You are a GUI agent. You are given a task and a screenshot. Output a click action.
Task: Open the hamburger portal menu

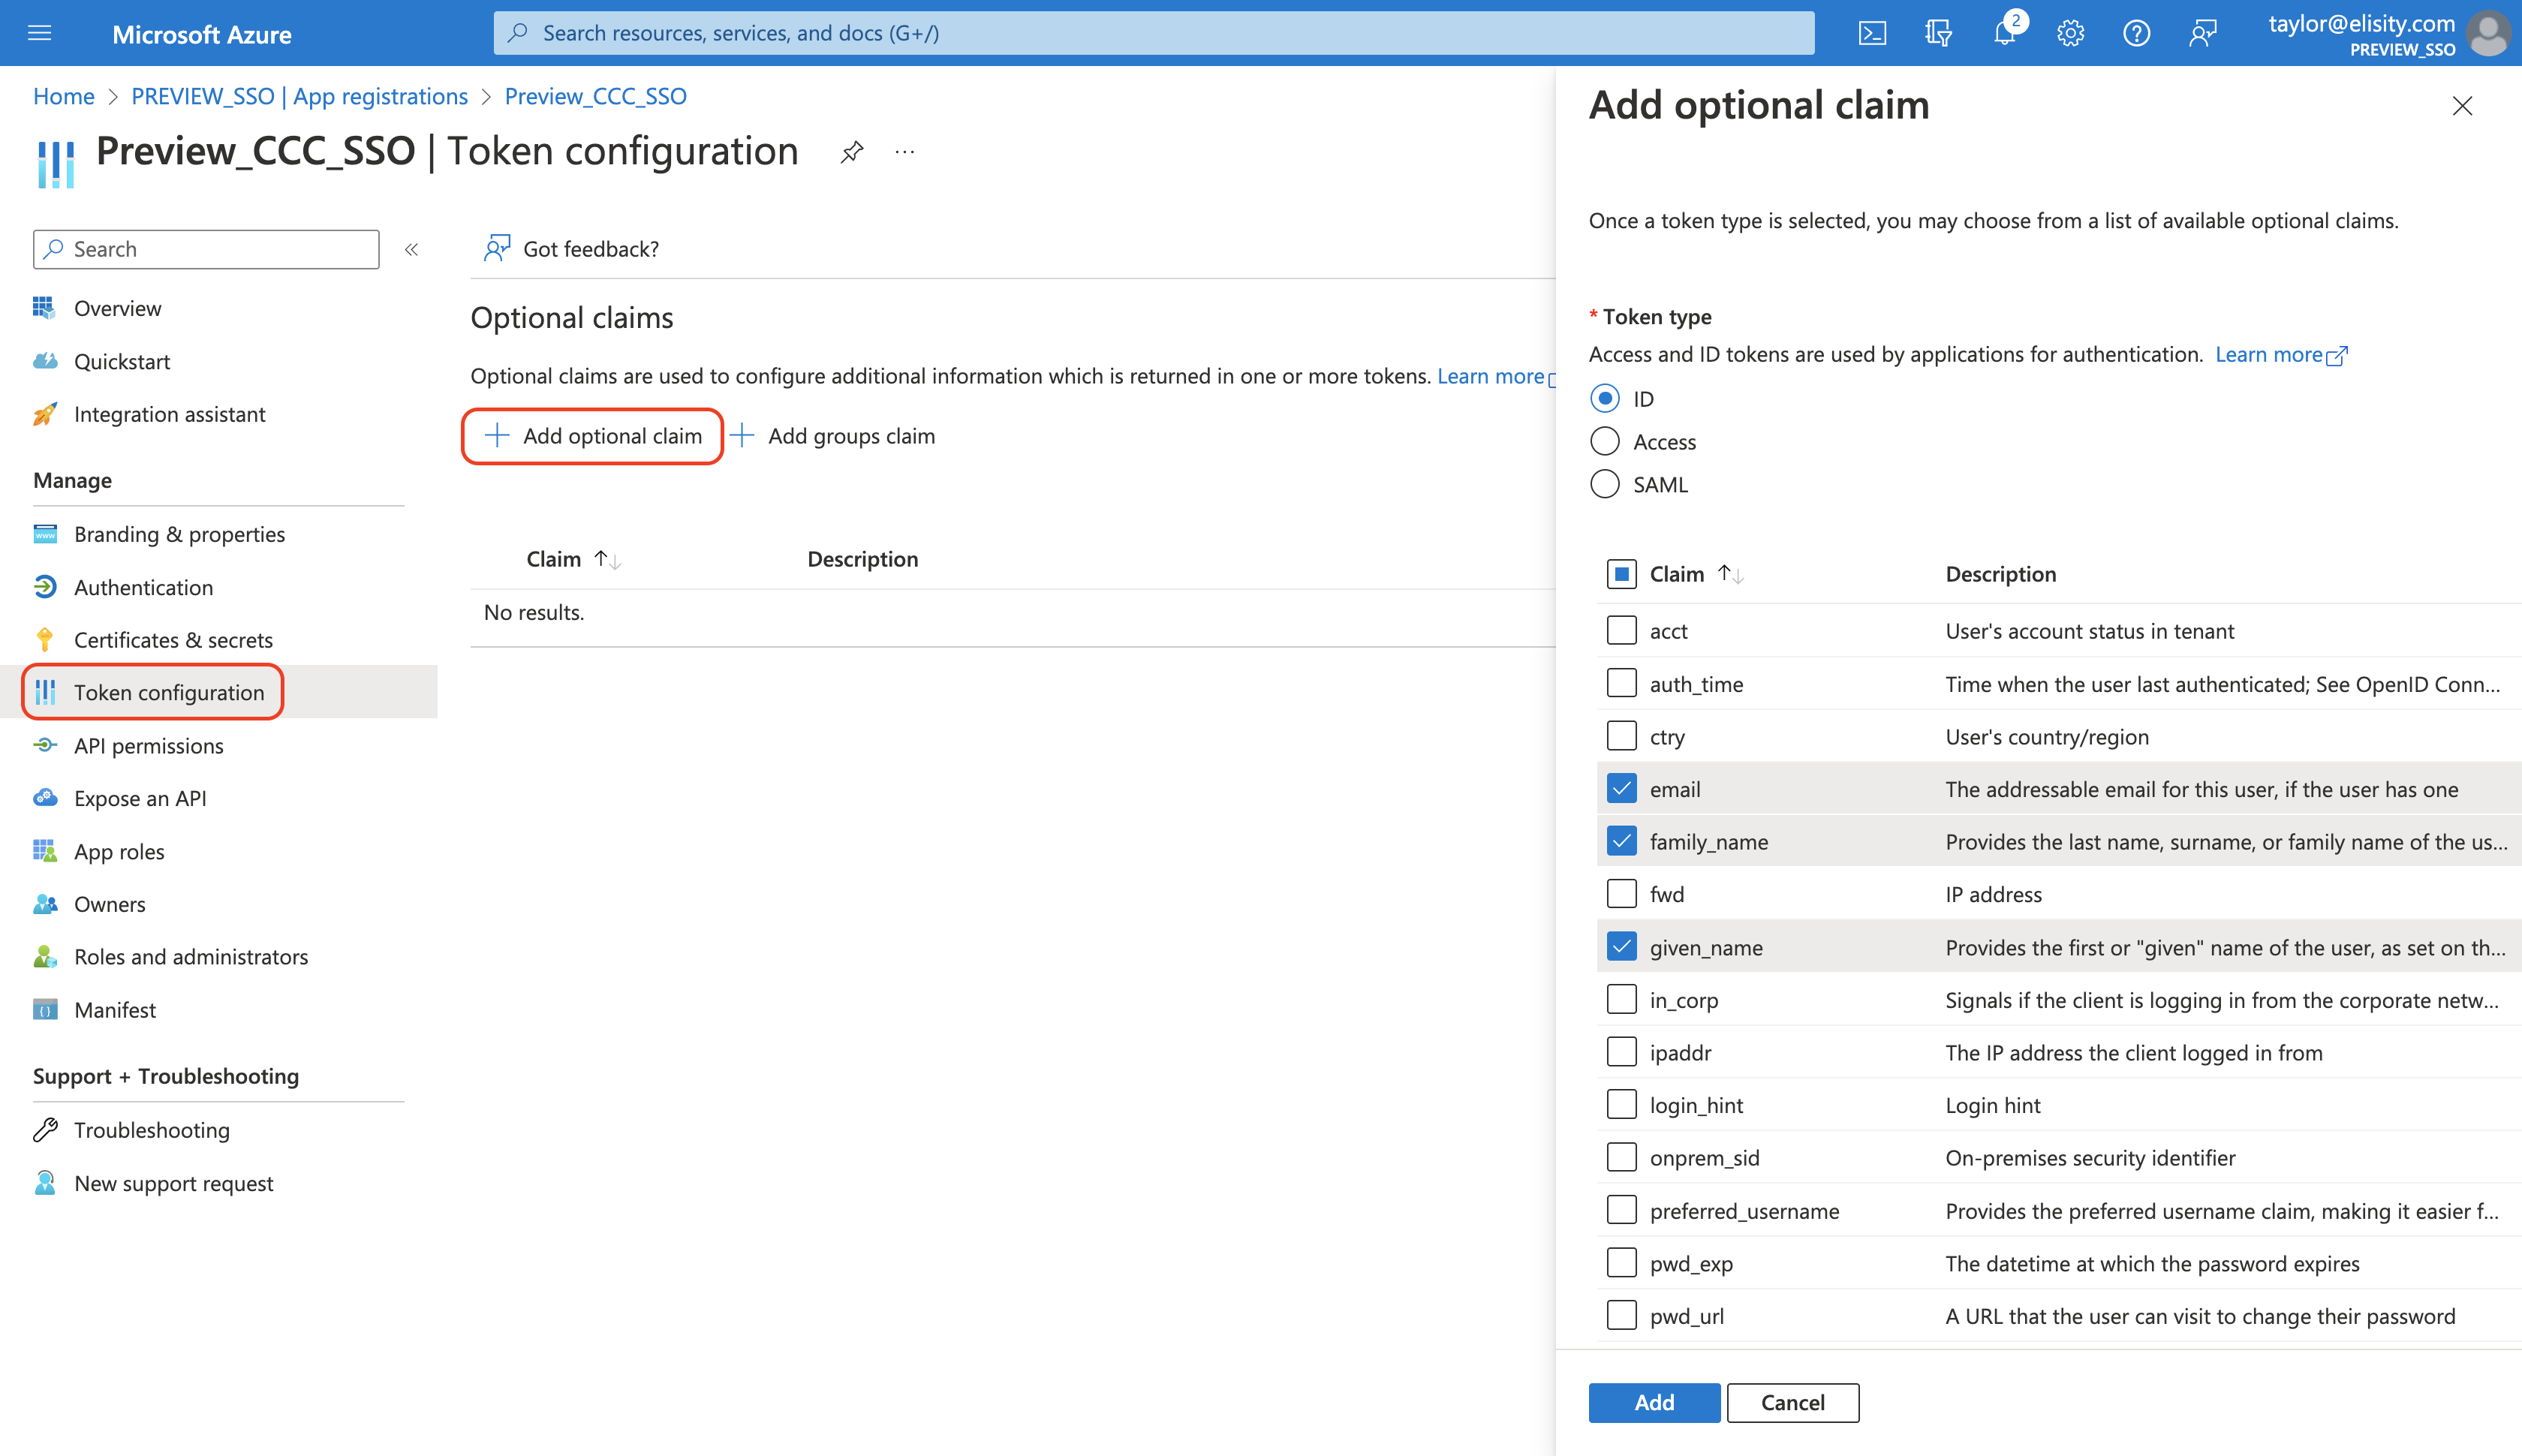(40, 33)
